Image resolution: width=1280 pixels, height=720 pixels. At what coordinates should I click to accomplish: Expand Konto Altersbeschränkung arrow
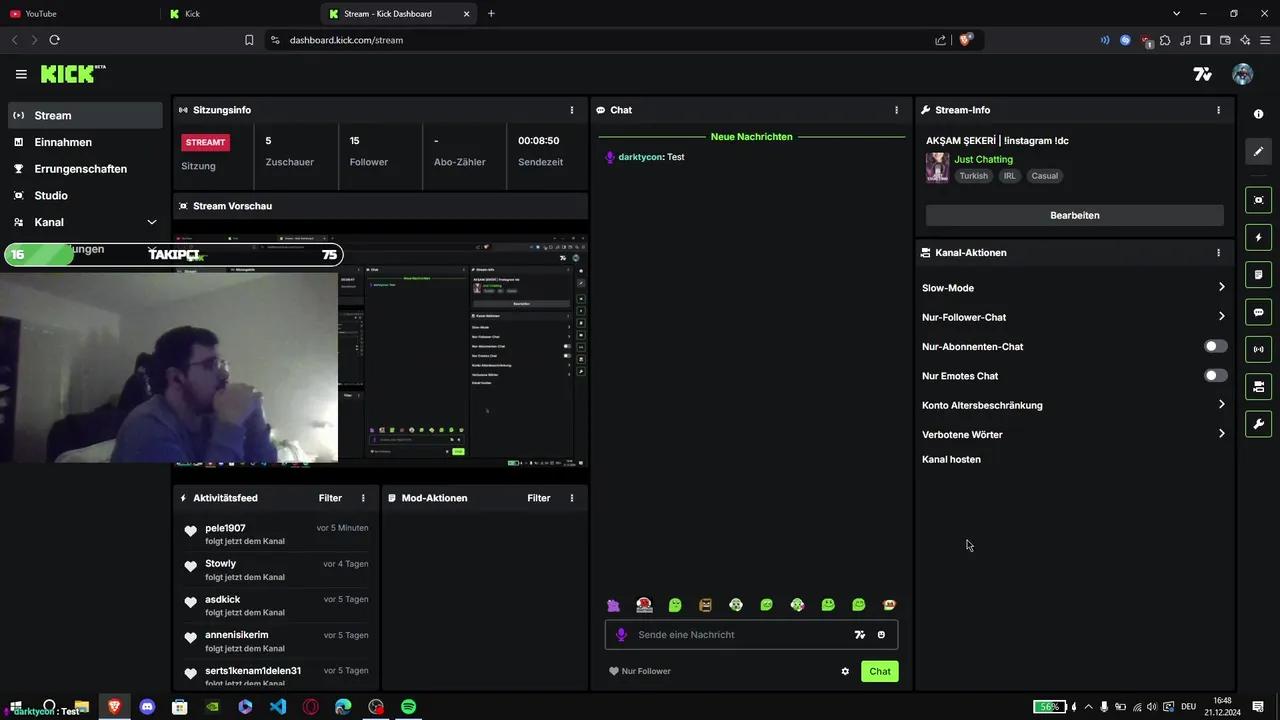(x=1221, y=405)
